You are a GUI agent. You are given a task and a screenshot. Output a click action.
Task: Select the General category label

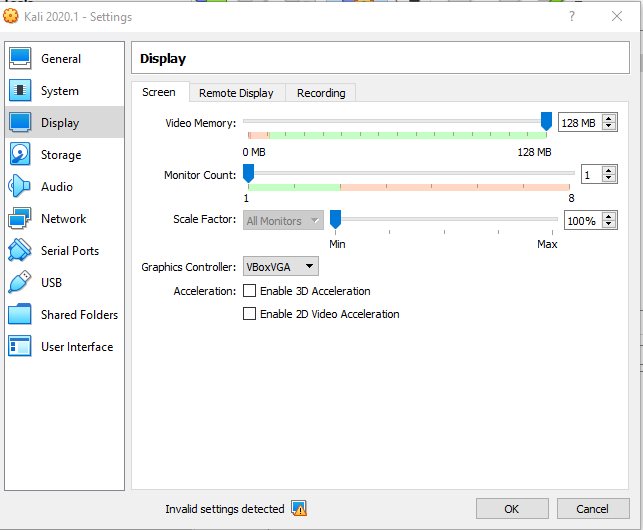pos(61,59)
